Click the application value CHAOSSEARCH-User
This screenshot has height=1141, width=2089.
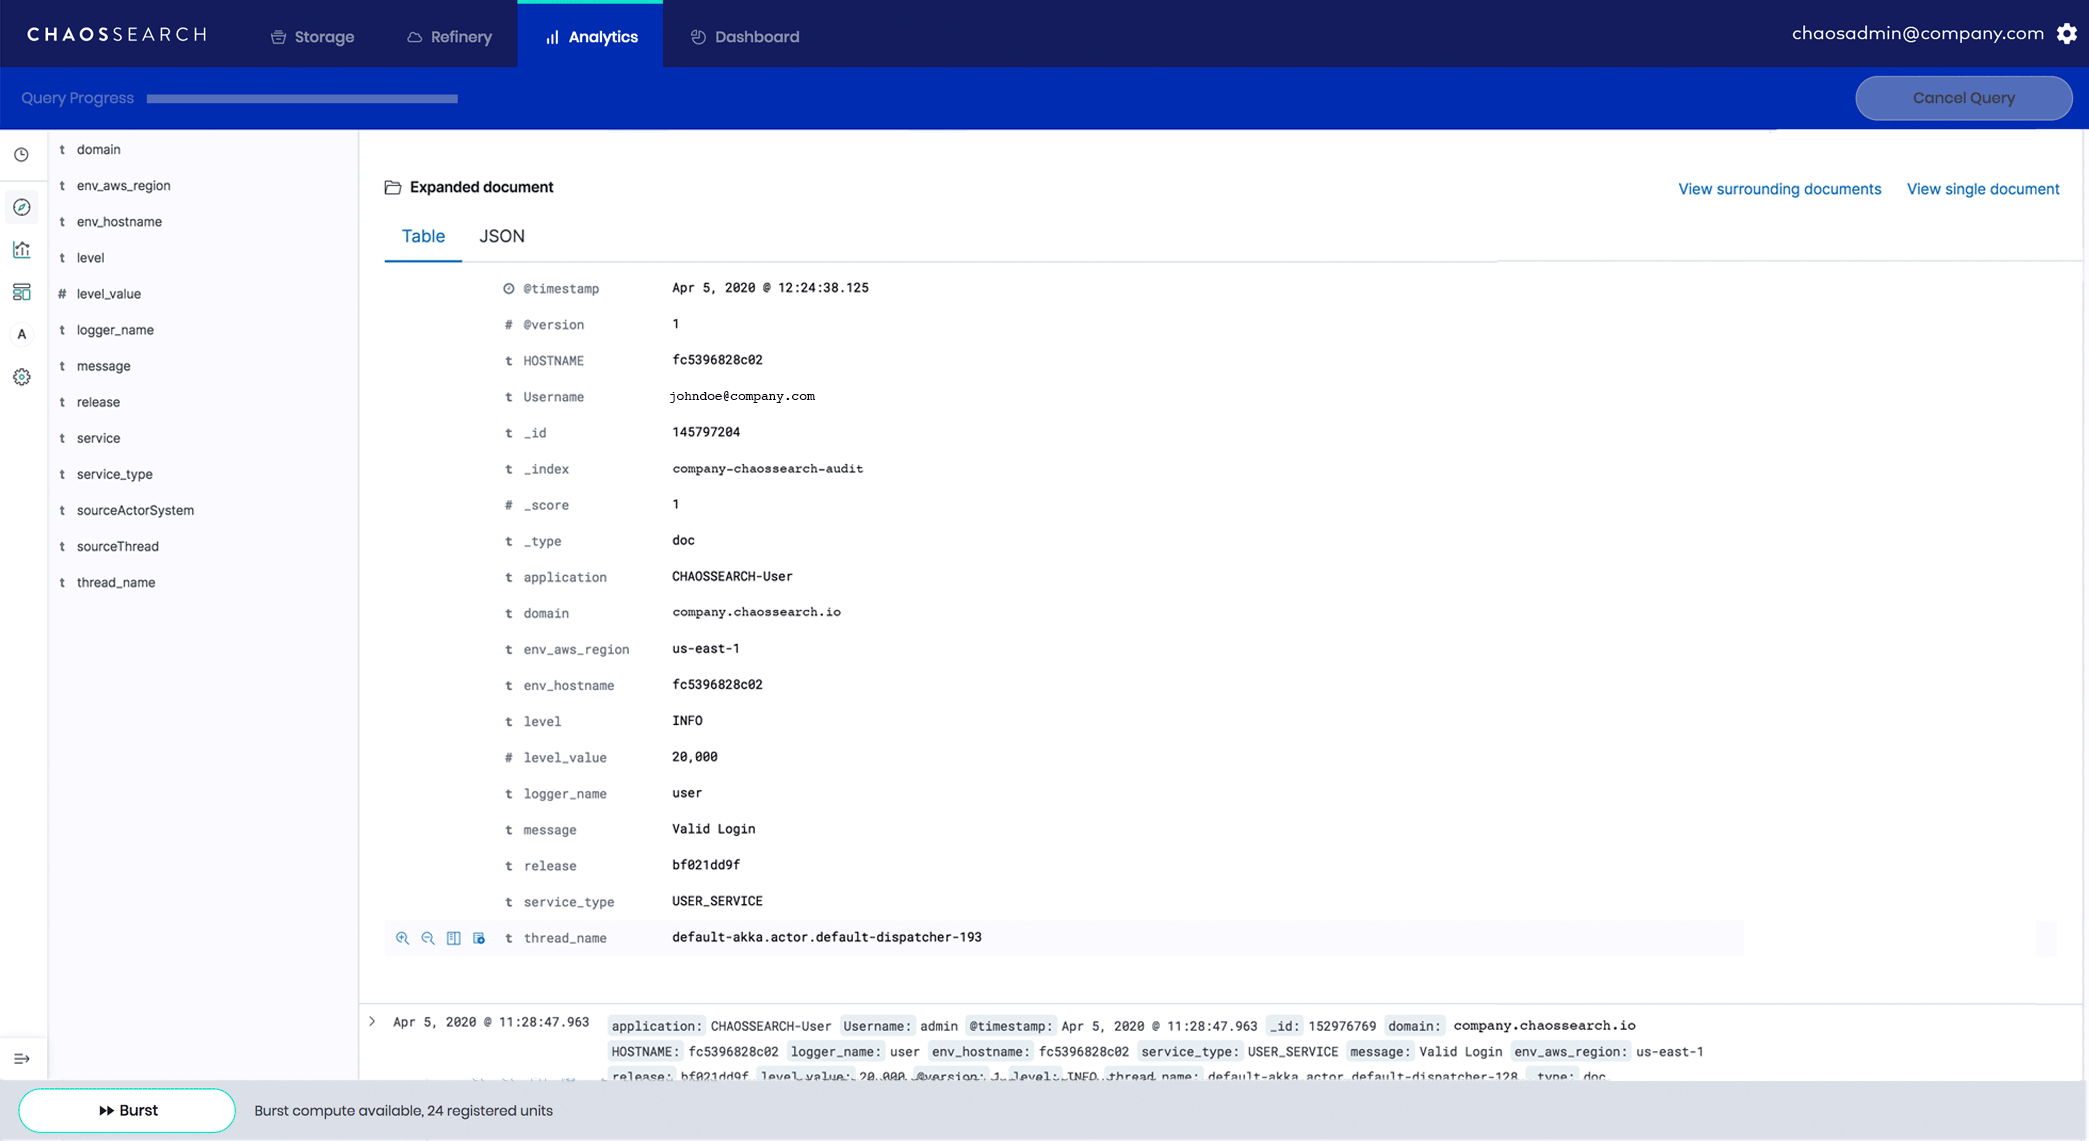(x=732, y=577)
